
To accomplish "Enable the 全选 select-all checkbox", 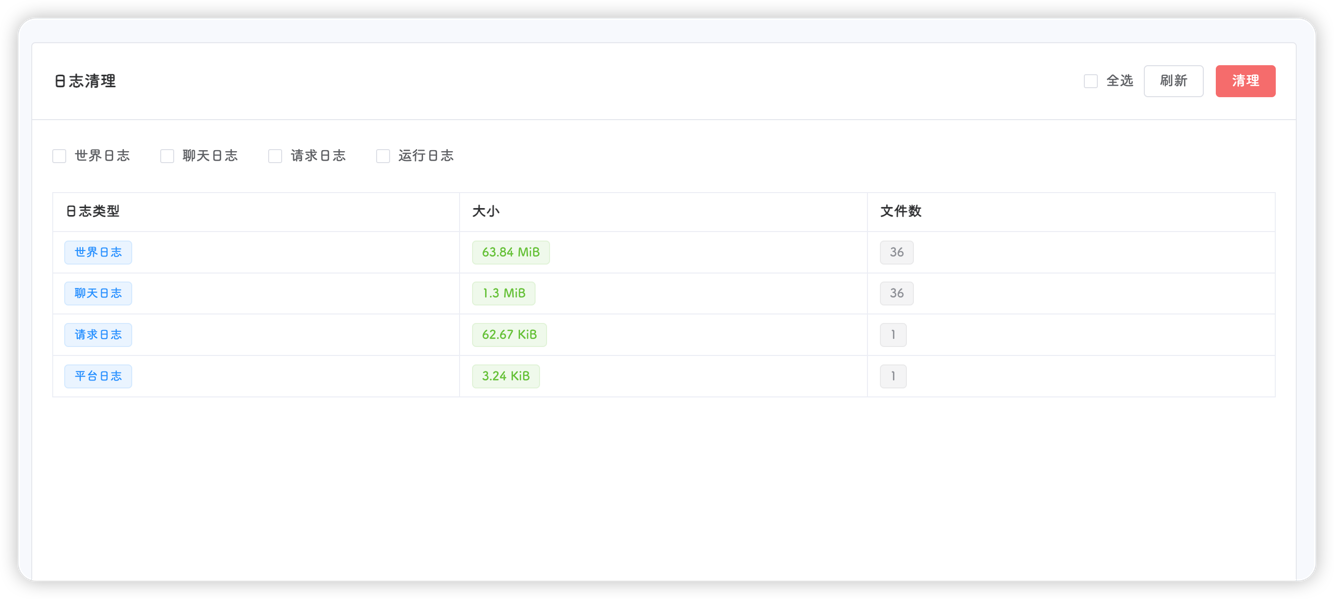I will coord(1090,80).
